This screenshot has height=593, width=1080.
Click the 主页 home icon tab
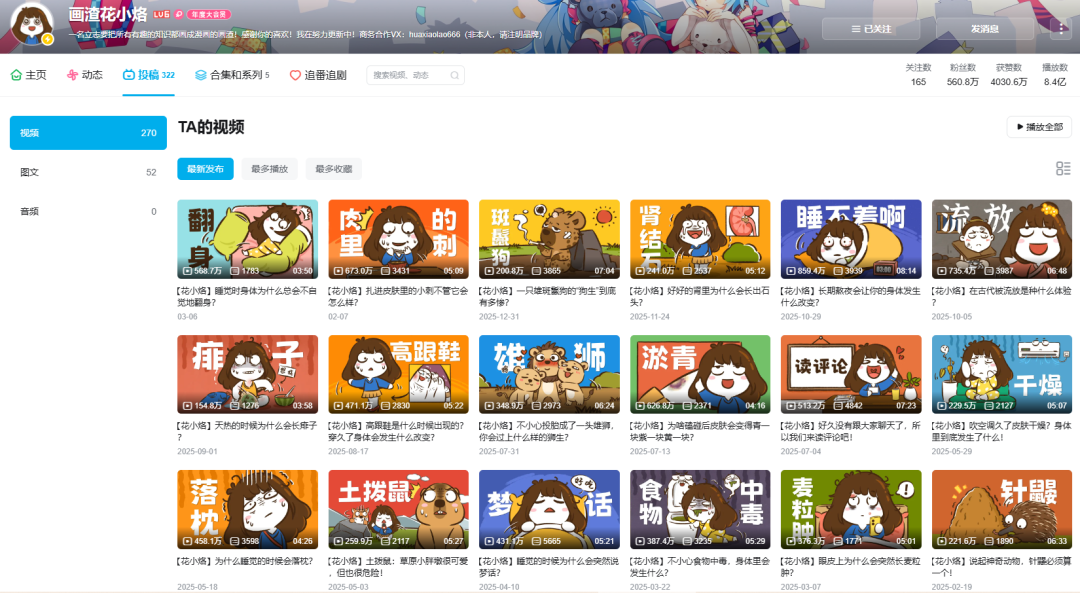tap(29, 75)
